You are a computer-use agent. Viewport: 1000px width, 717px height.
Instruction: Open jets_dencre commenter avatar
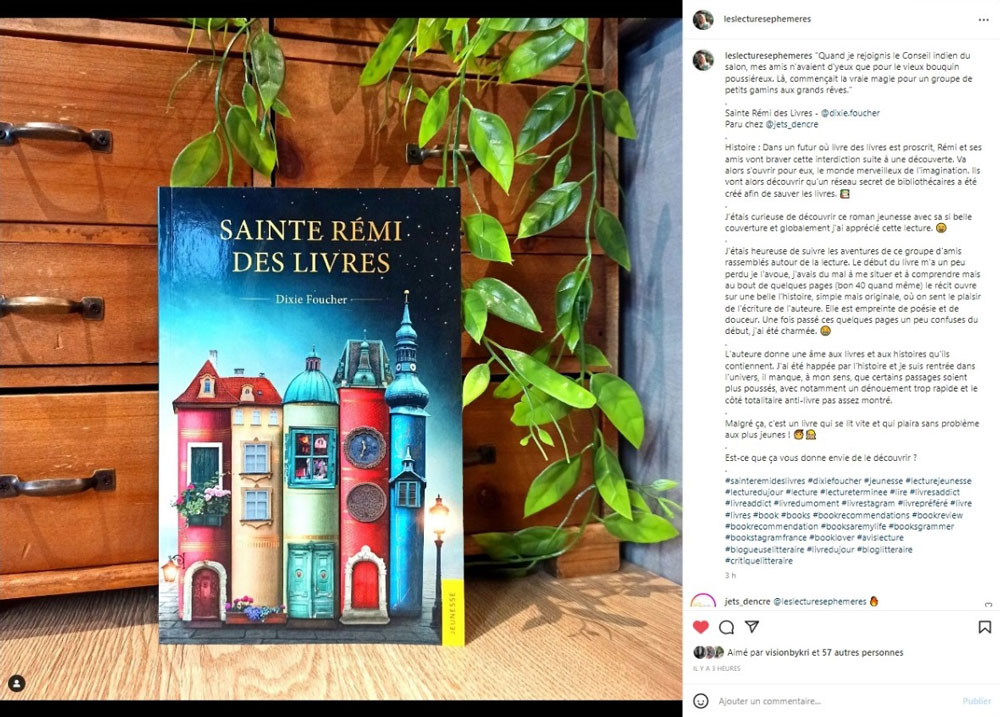click(703, 600)
